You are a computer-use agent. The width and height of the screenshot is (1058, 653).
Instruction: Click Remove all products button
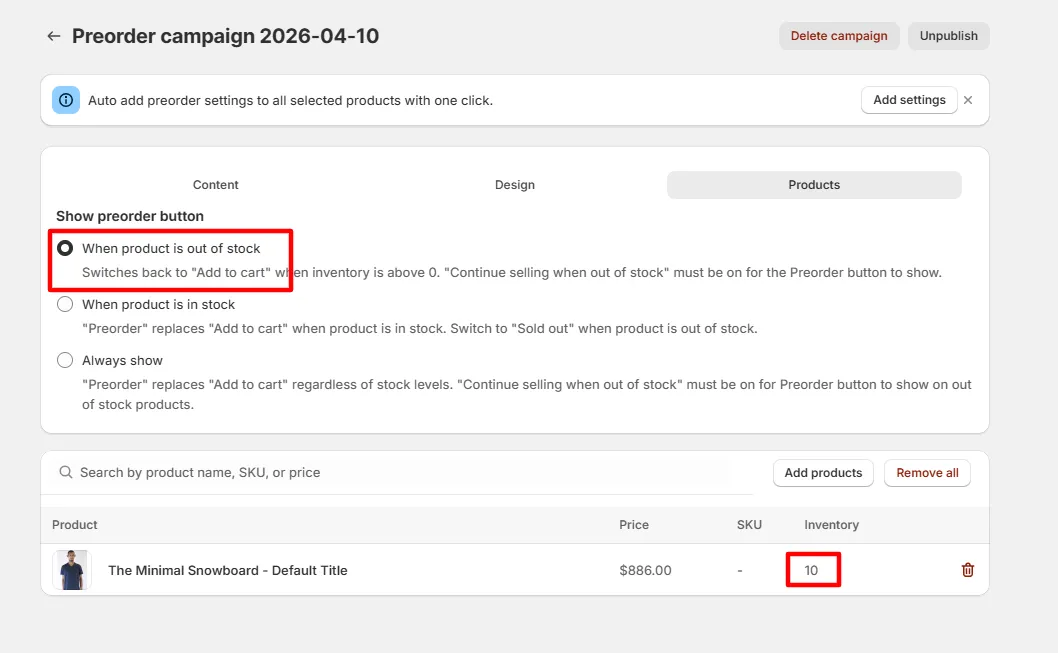pos(927,473)
